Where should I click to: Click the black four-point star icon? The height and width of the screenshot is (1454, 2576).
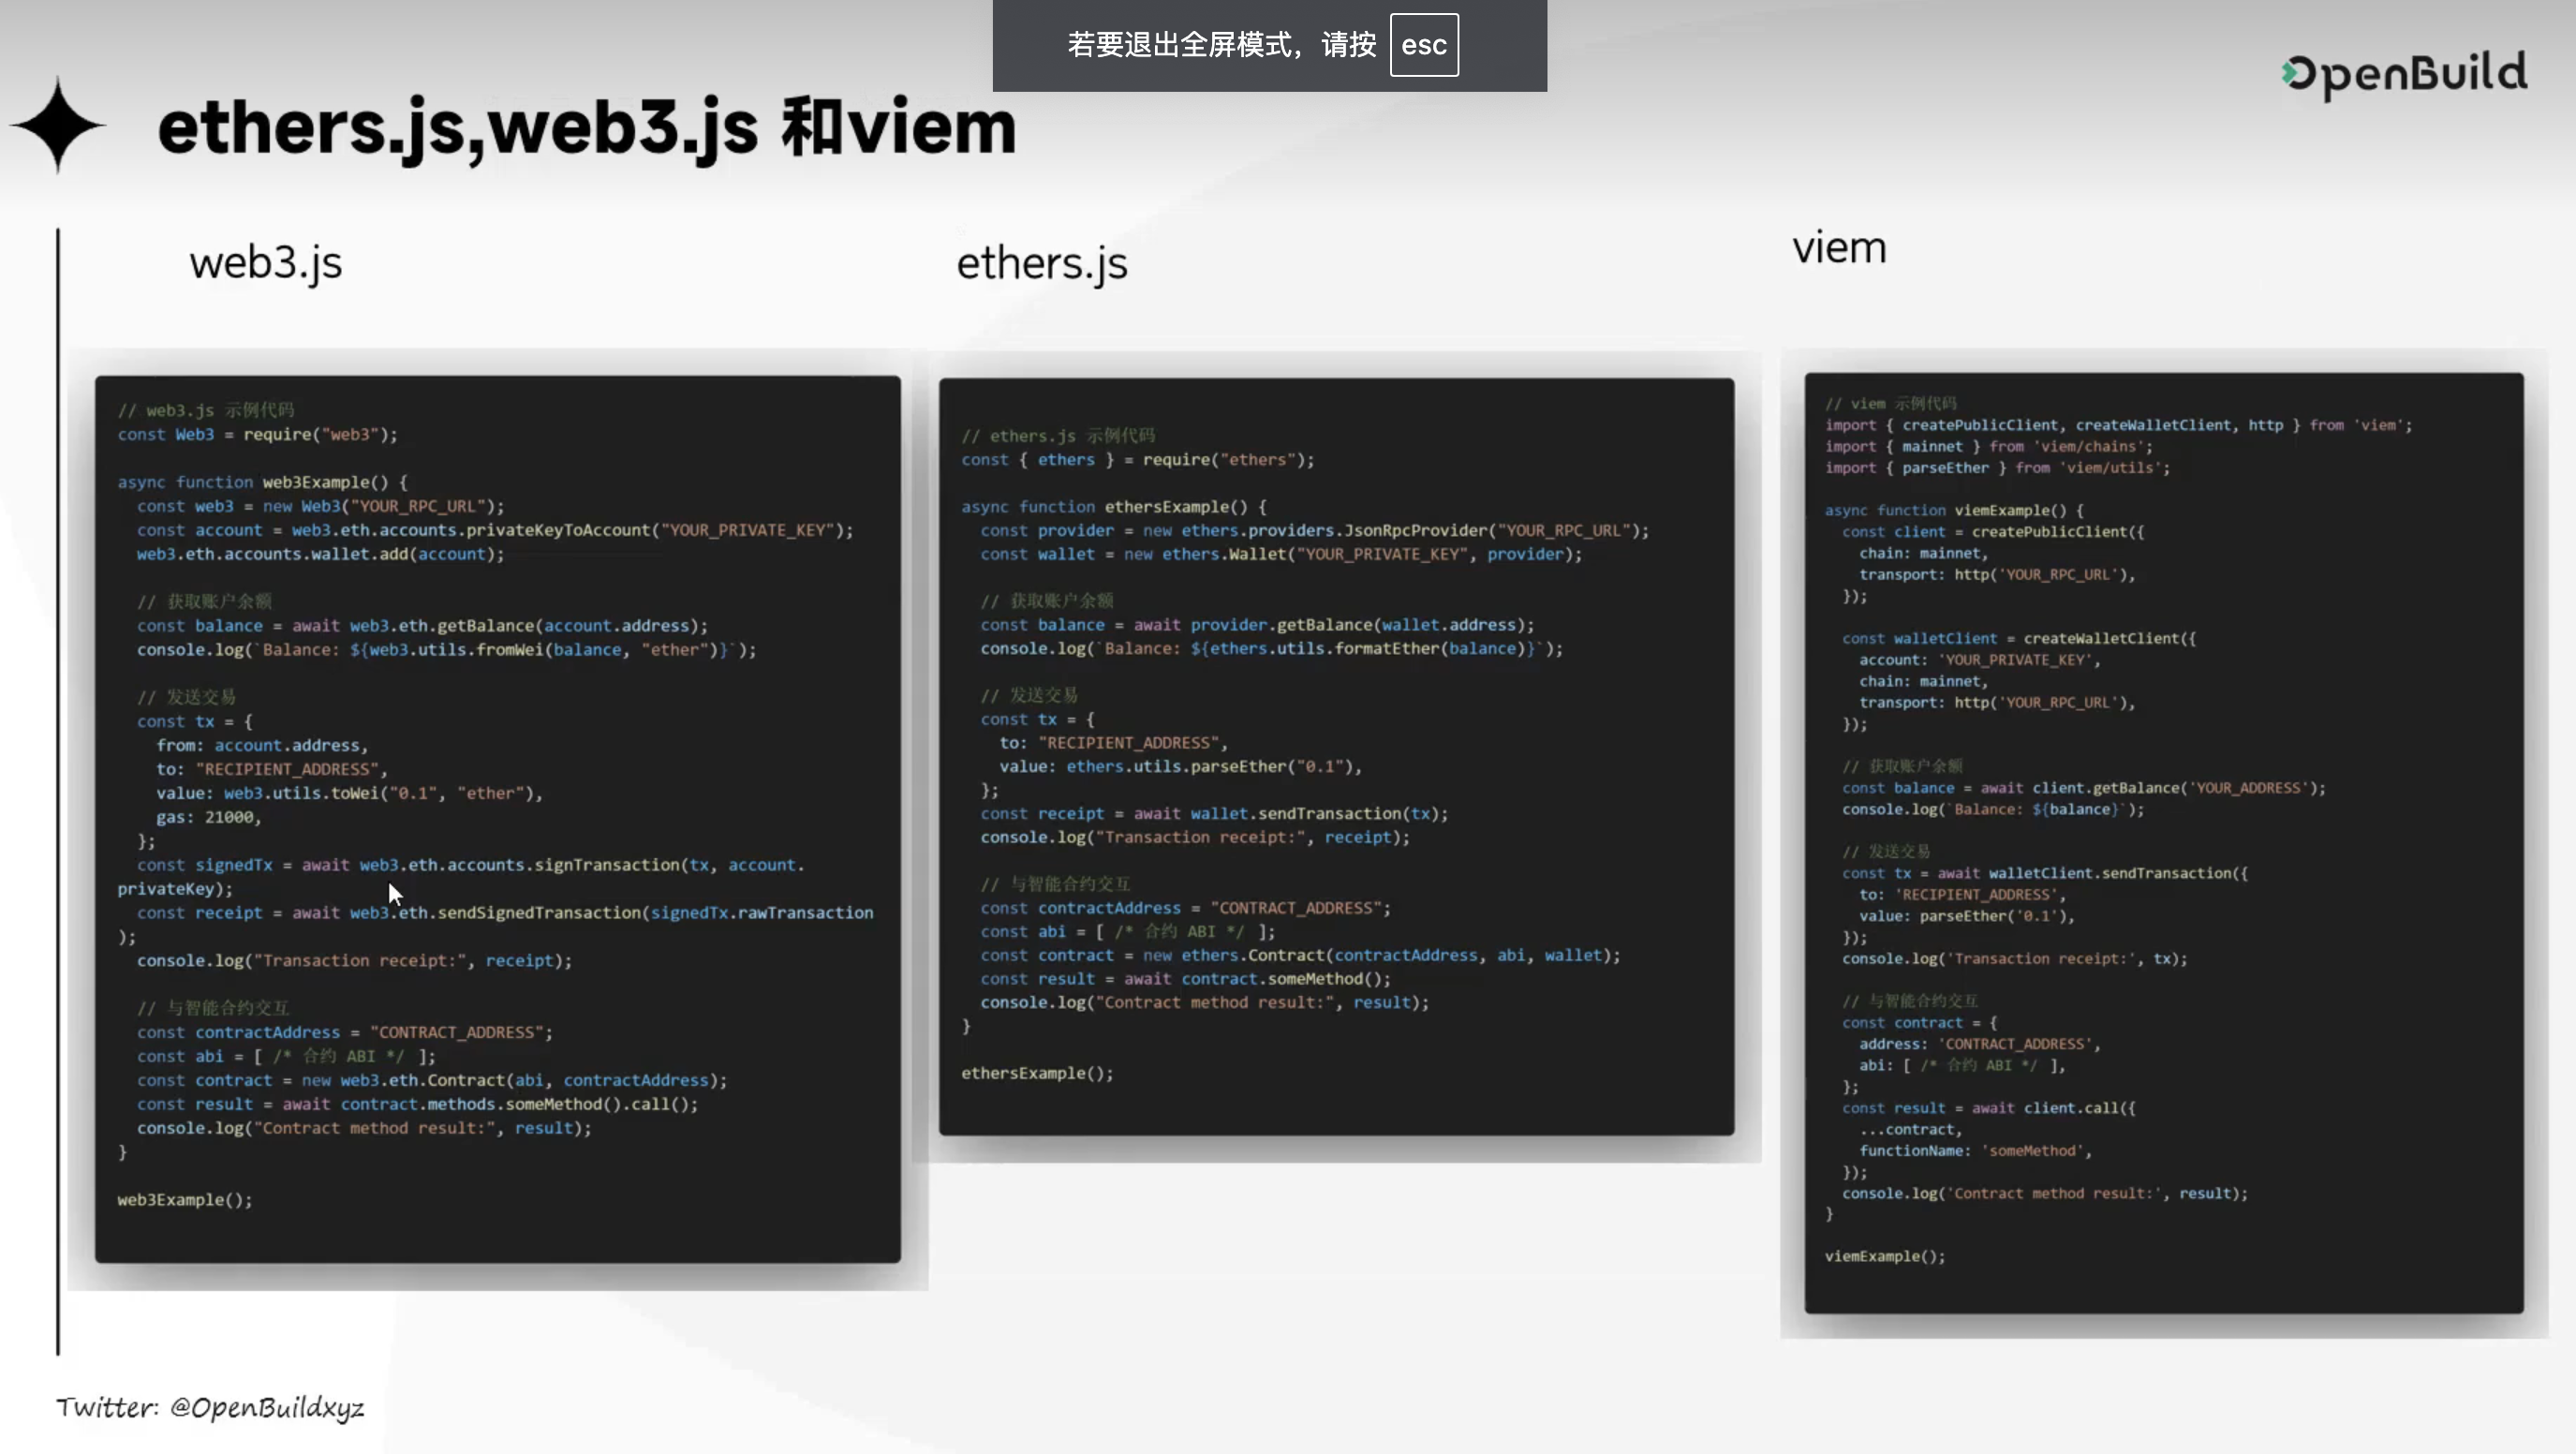(58, 126)
